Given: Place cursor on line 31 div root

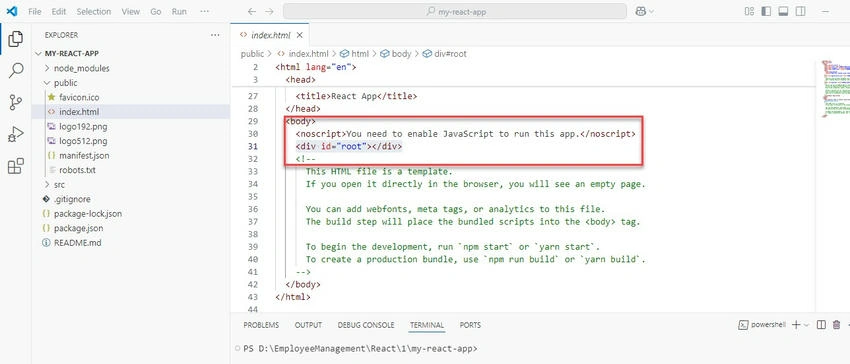Looking at the screenshot, I should 349,146.
